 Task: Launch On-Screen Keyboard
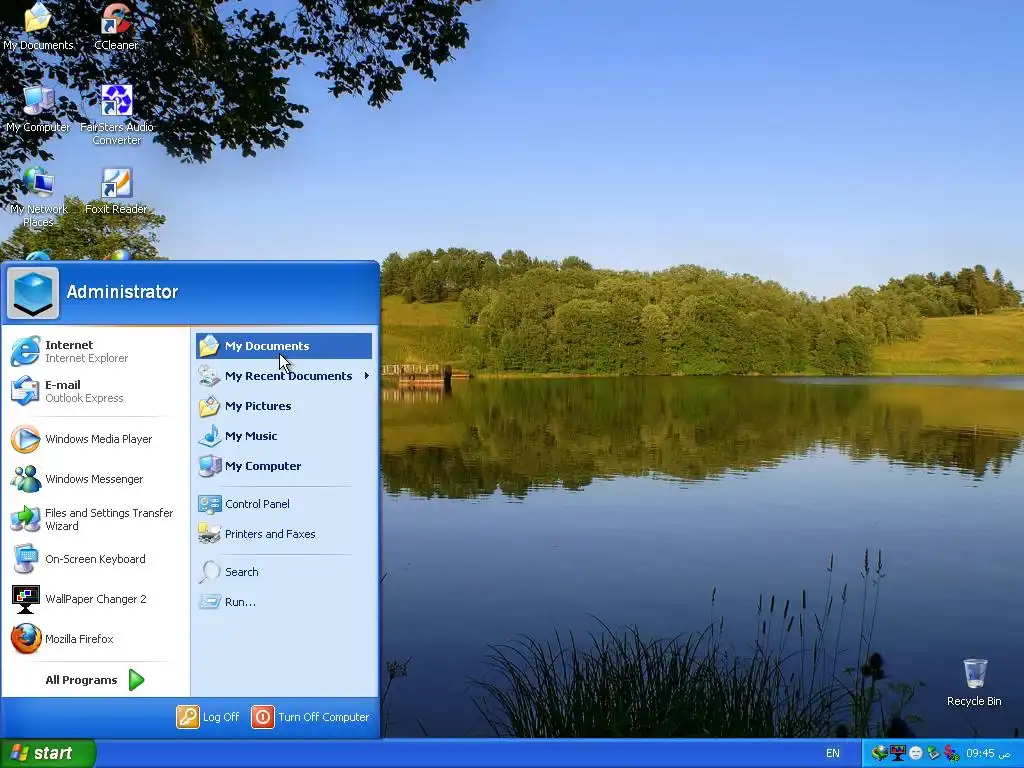(95, 559)
